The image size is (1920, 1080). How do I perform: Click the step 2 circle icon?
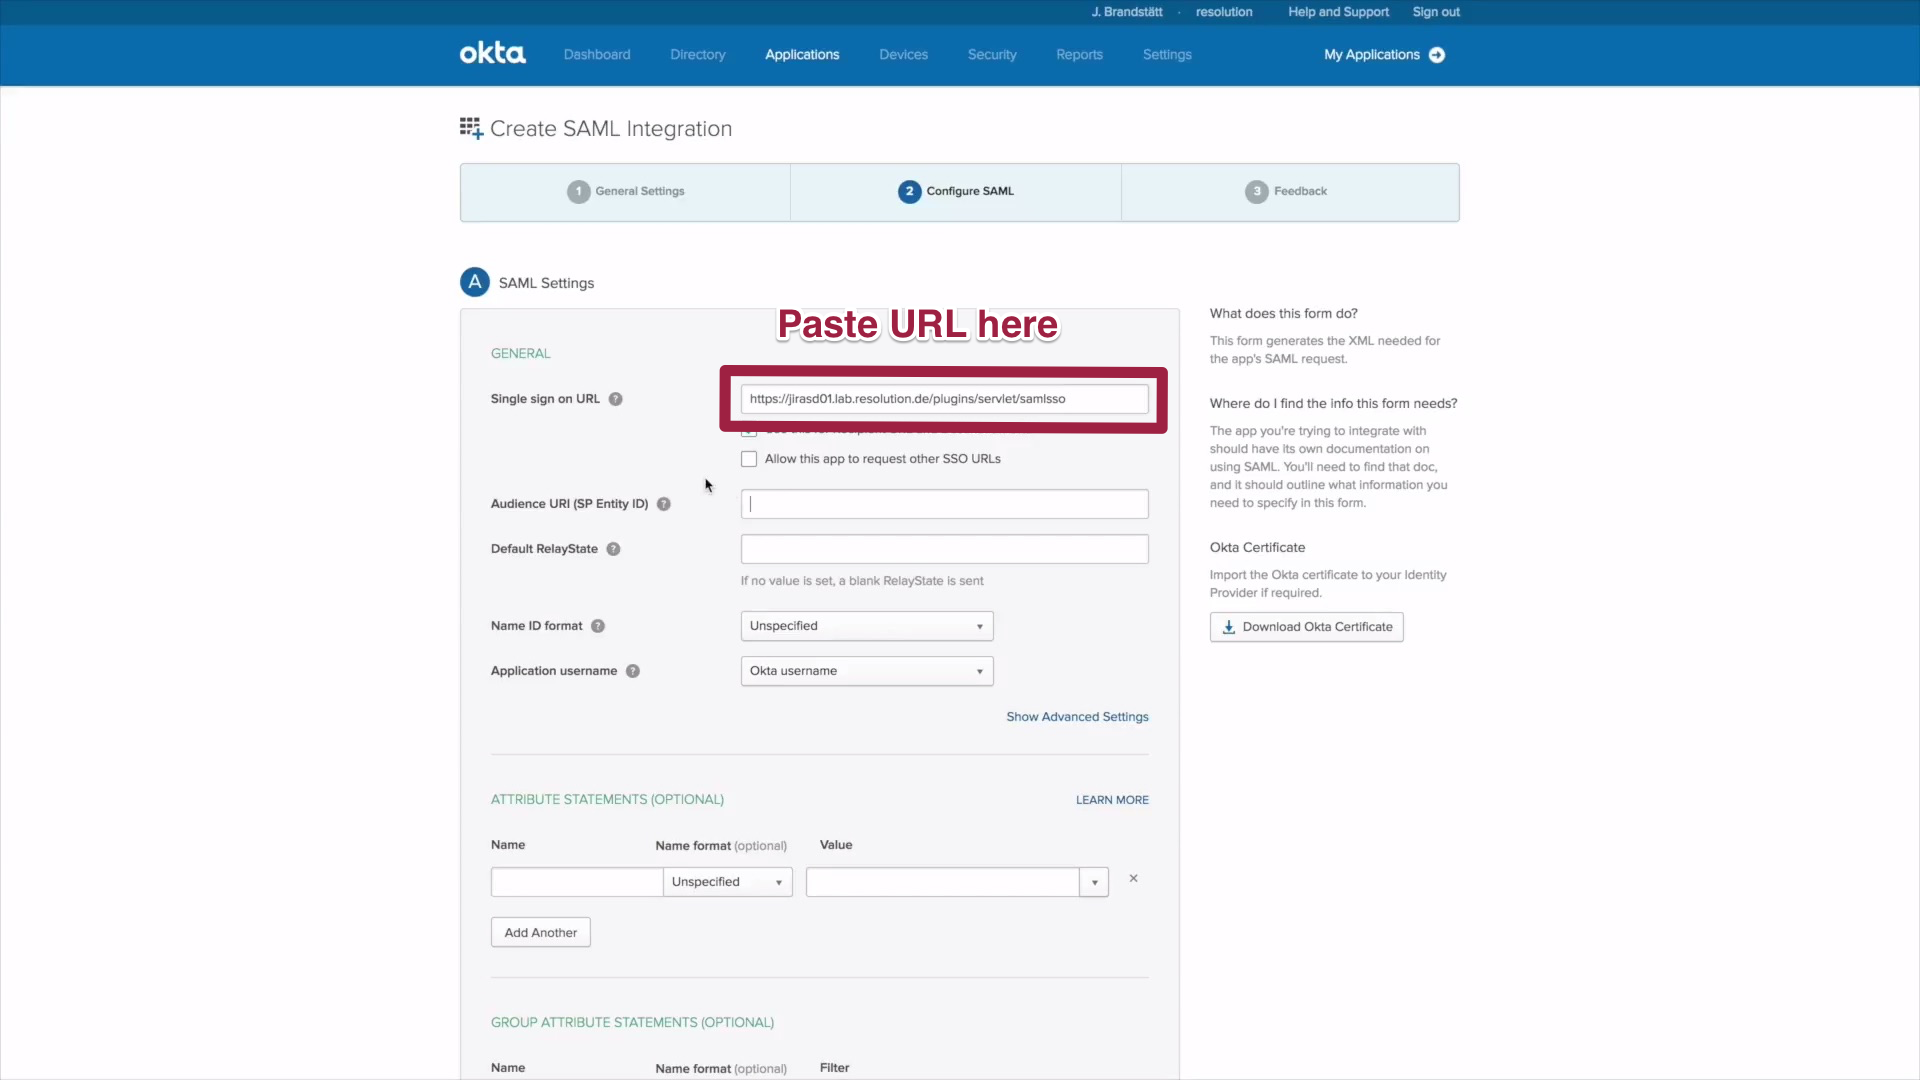click(x=909, y=191)
